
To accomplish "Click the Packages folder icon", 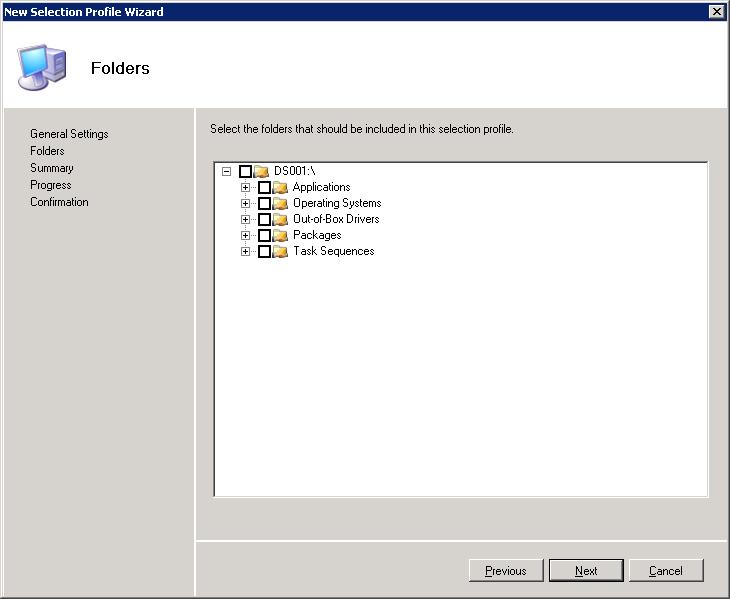I will (x=281, y=236).
